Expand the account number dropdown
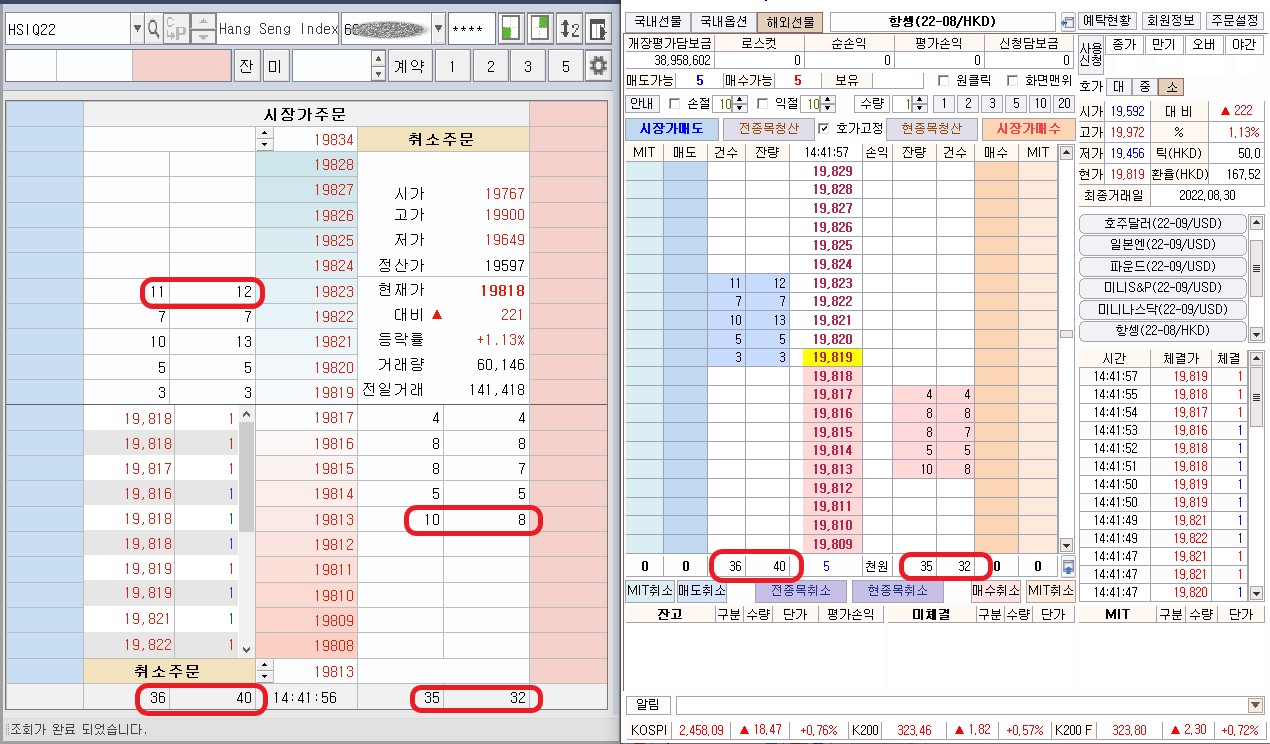This screenshot has height=744, width=1270. [x=436, y=29]
